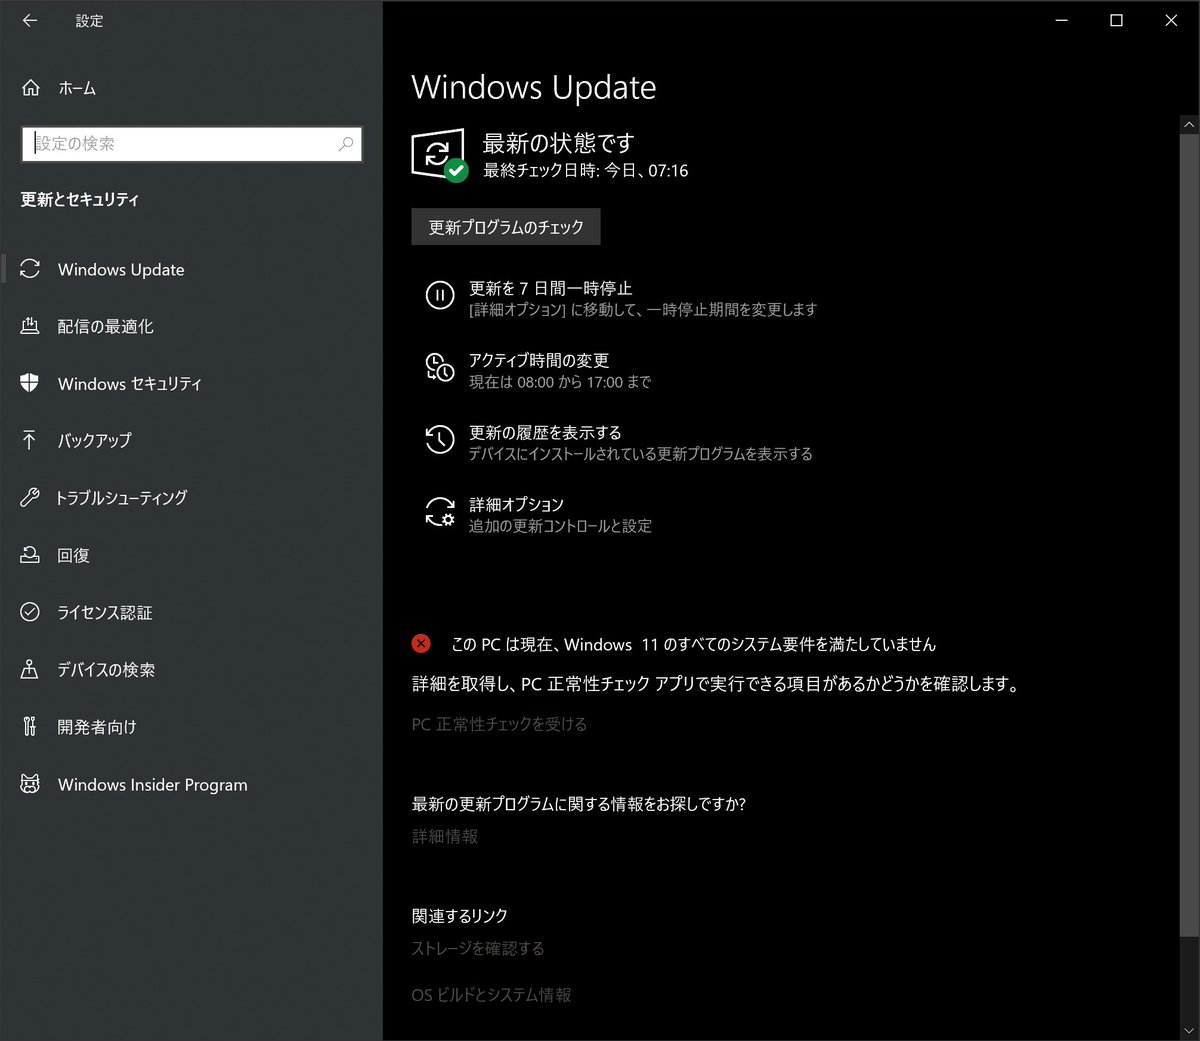Open ライセンス認証 section

(105, 612)
